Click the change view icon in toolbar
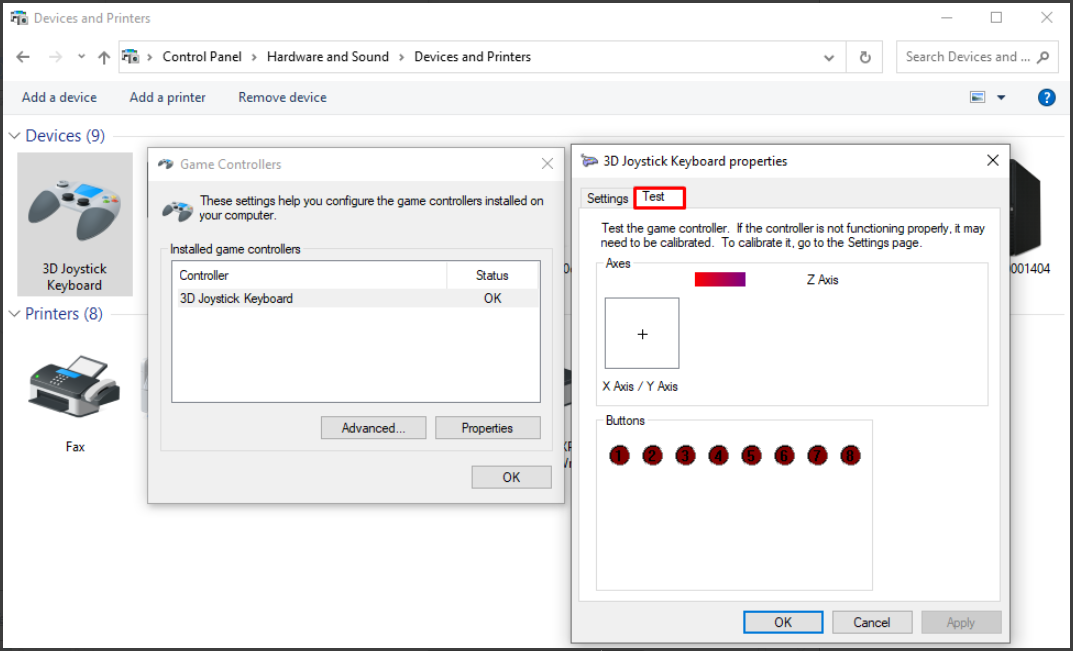 point(978,97)
